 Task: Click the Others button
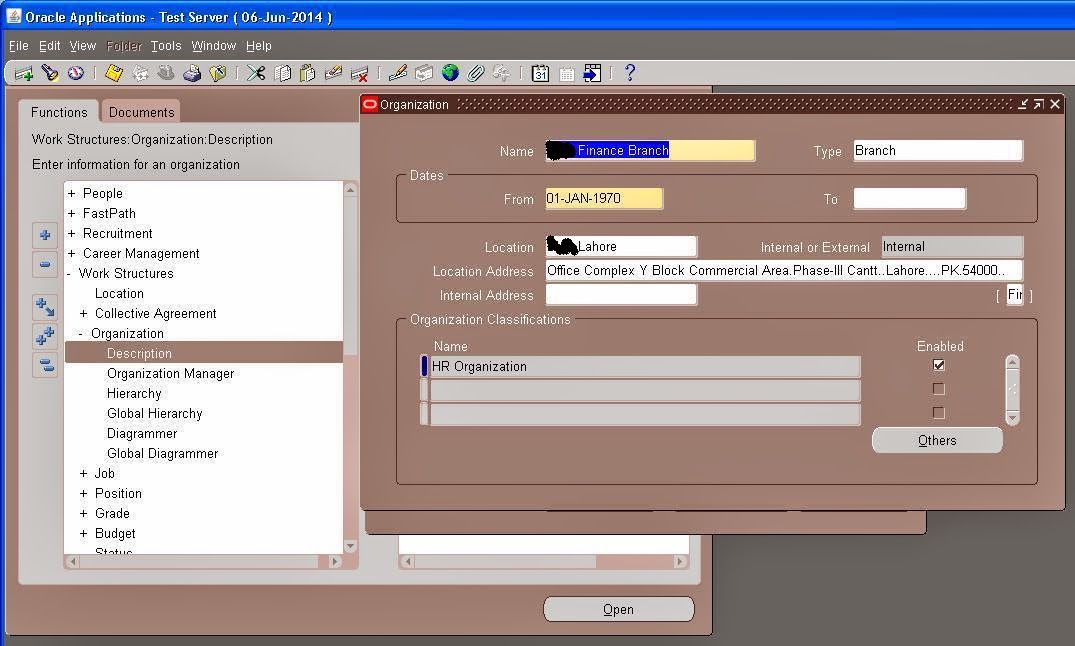937,440
